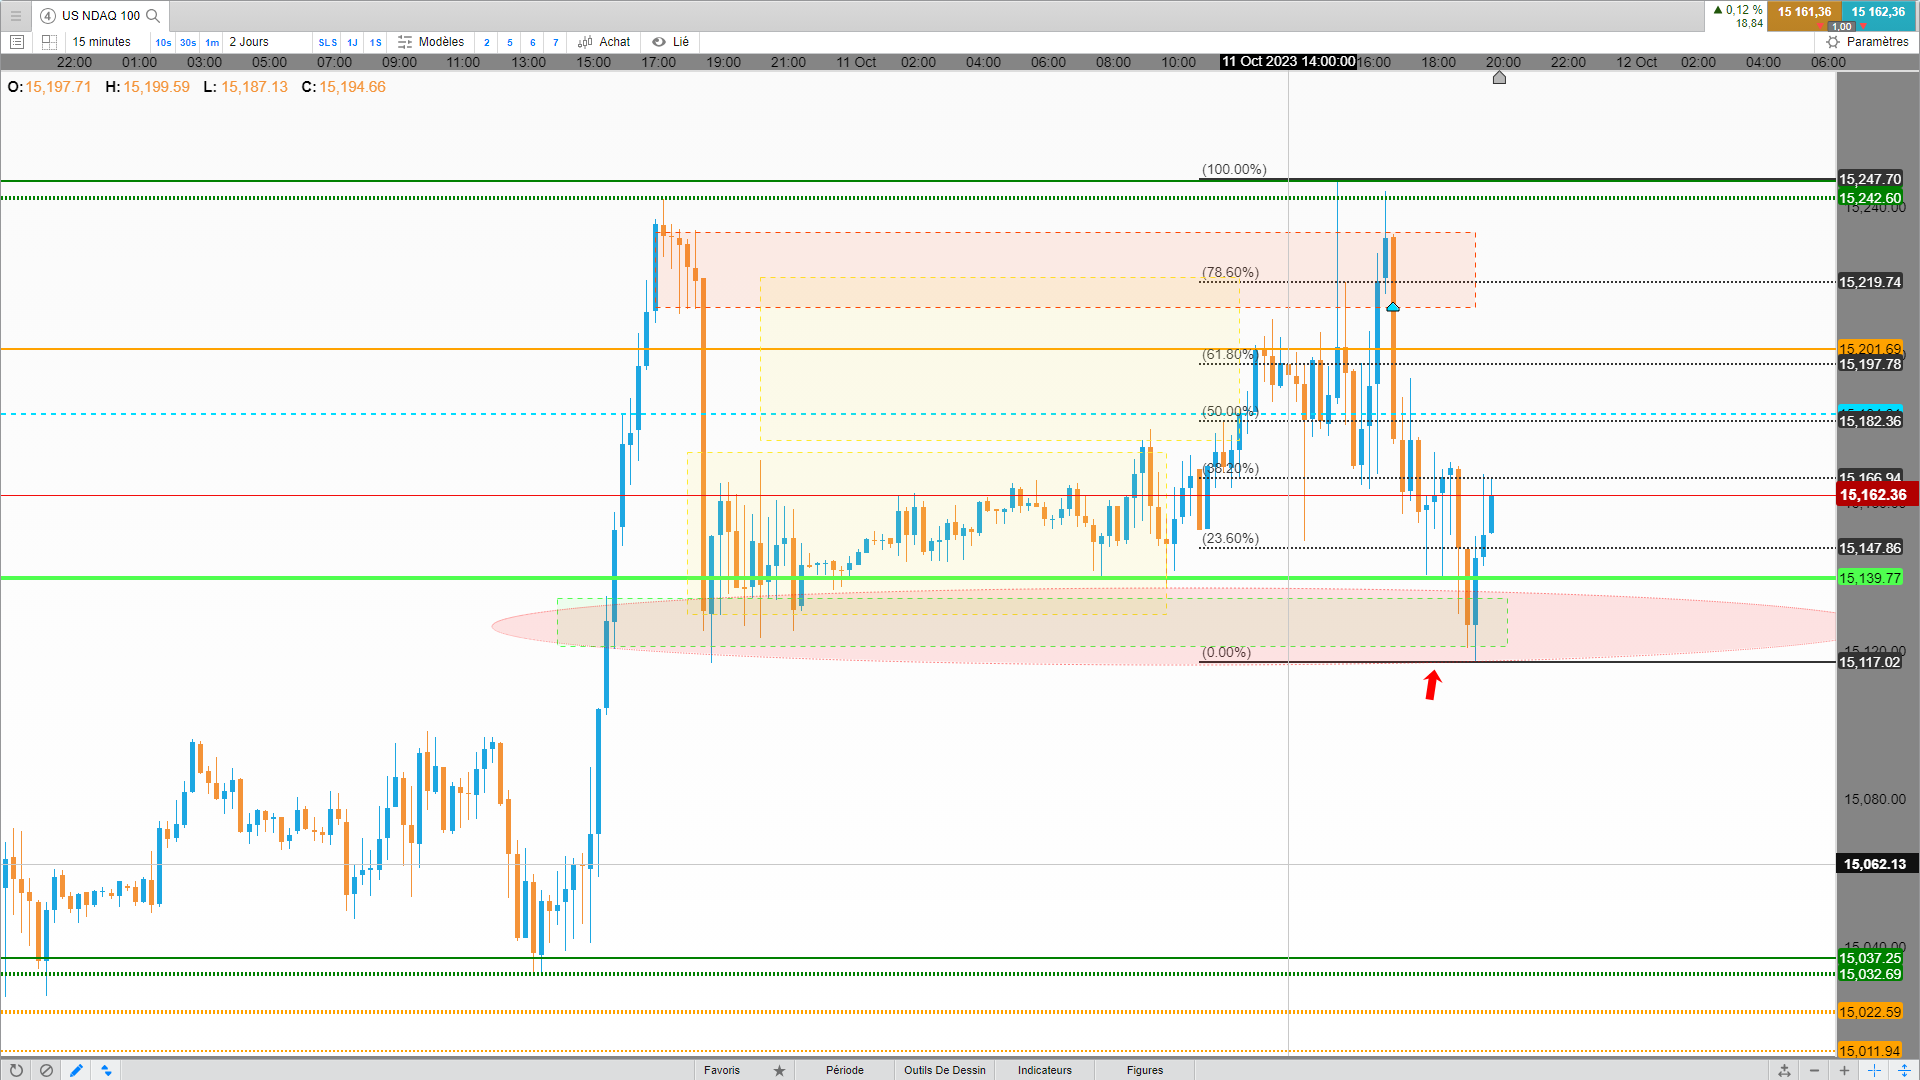Toggle the 1m timeframe shortcut
Viewport: 1920px width, 1080px height.
[x=212, y=43]
